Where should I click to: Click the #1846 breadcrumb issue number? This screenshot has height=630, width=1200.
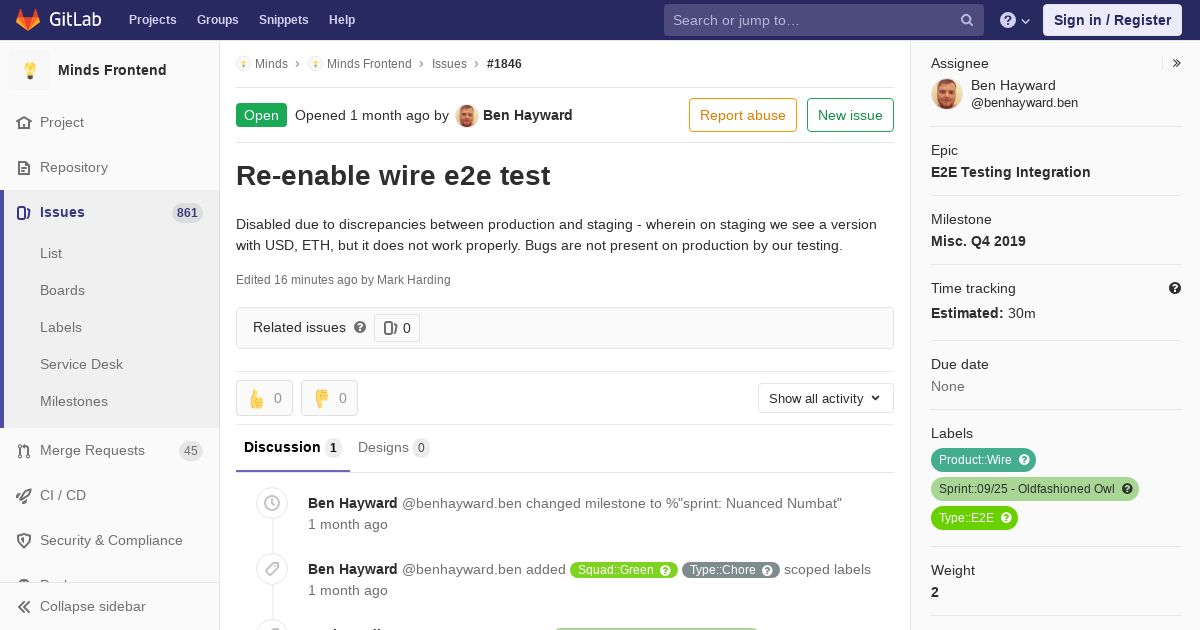coord(504,63)
